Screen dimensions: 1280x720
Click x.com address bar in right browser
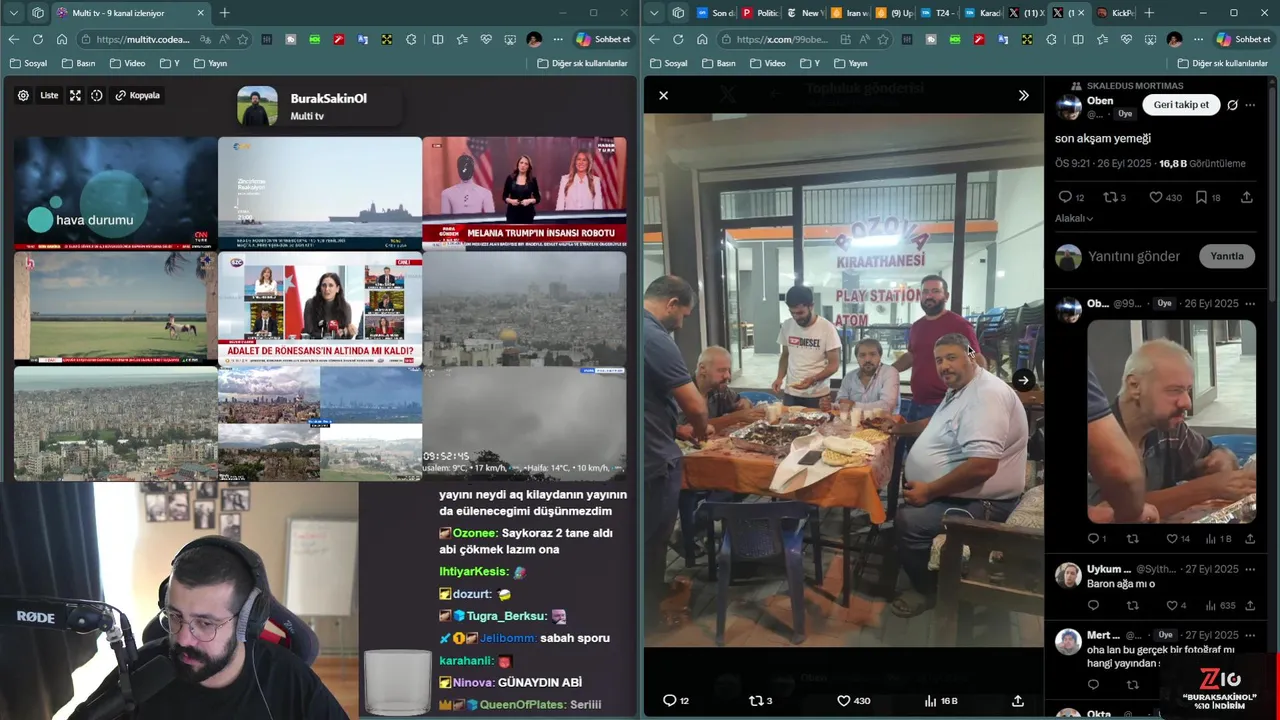tap(780, 40)
